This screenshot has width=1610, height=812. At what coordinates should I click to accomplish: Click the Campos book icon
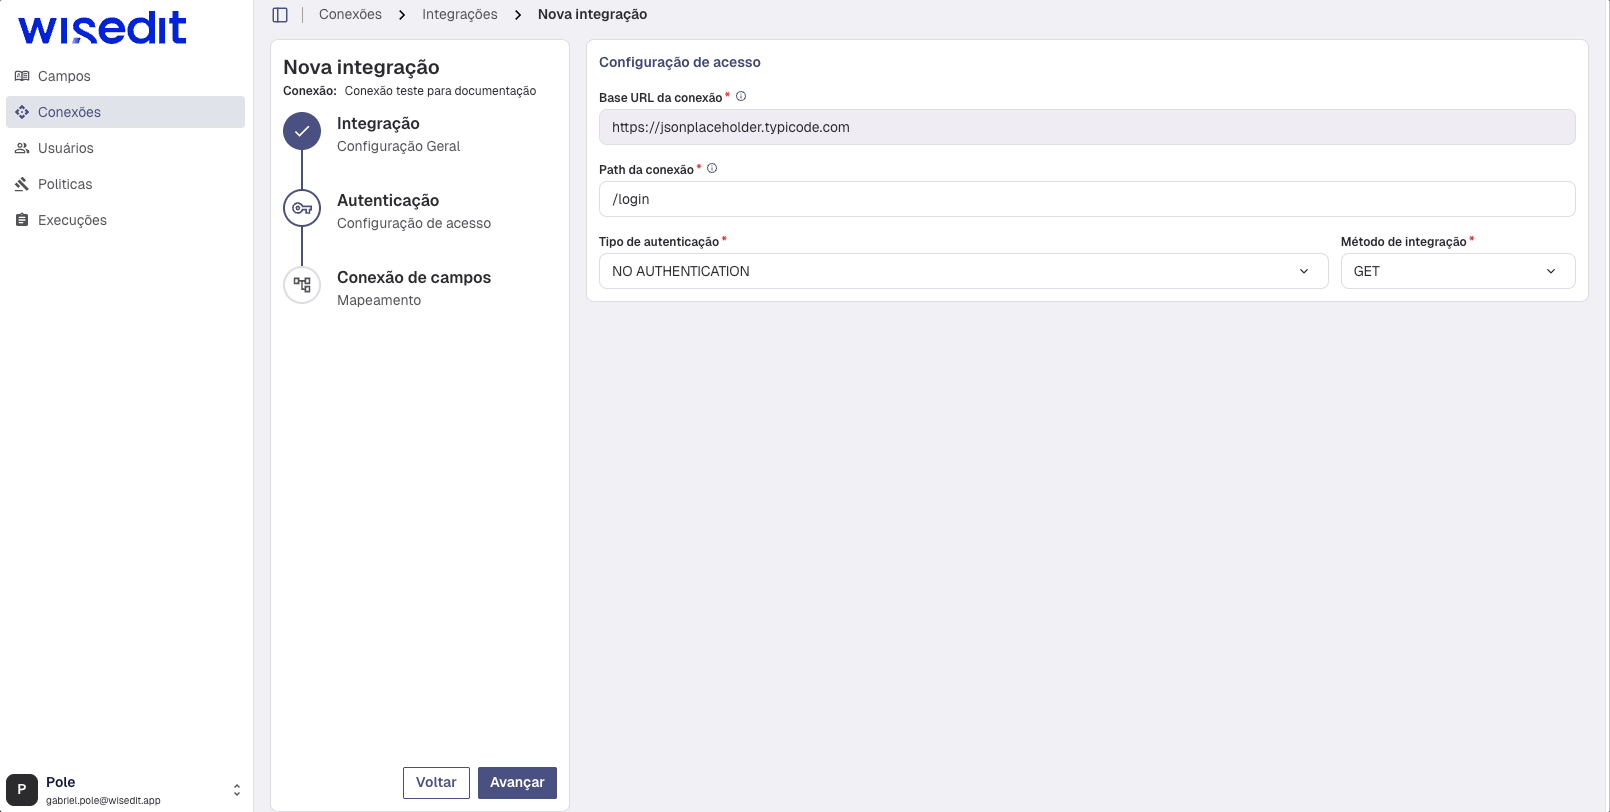pos(22,76)
